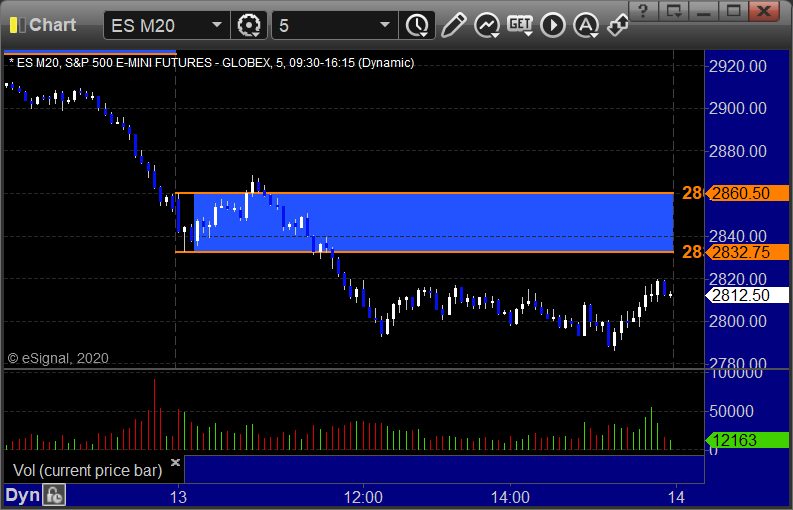
Task: Open the GET advanced studies menu
Action: coord(520,25)
